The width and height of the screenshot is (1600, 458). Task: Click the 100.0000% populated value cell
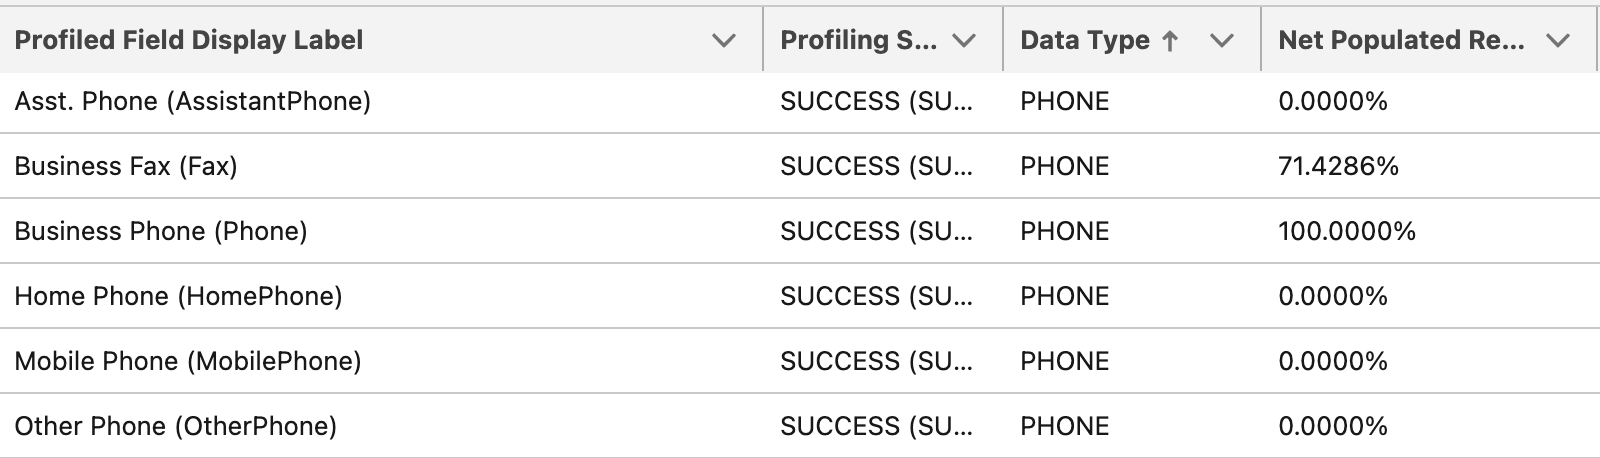tap(1347, 231)
